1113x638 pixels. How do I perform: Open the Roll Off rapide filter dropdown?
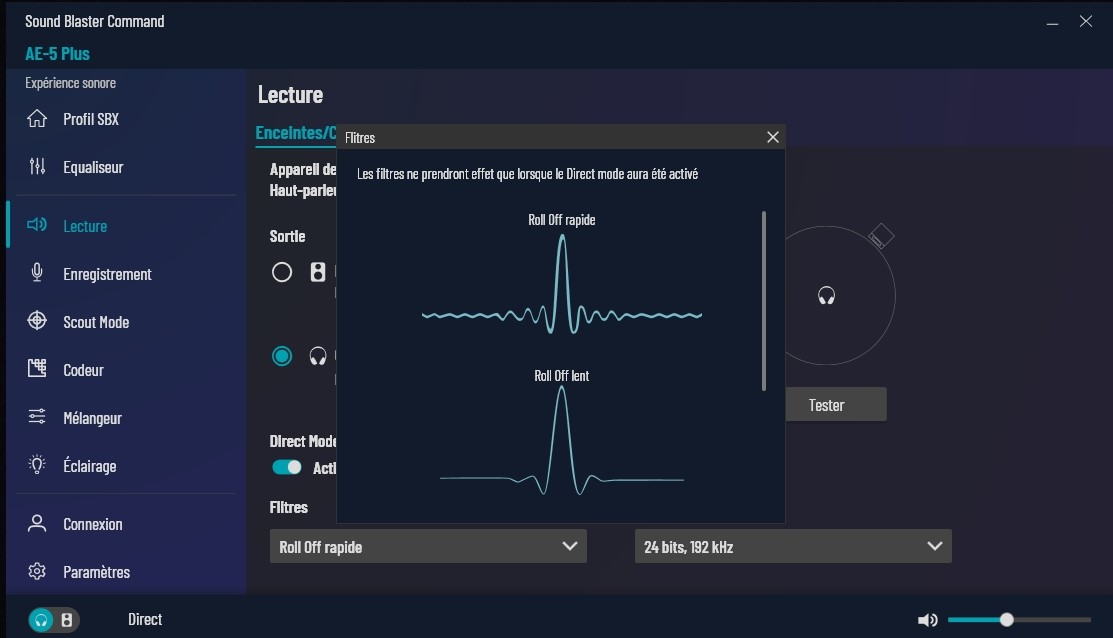click(428, 546)
